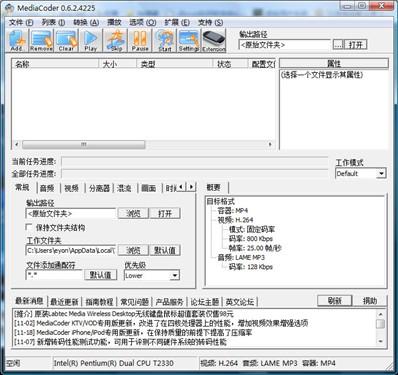
Task: Click the MediaCoder title bar app icon
Action: coord(9,7)
